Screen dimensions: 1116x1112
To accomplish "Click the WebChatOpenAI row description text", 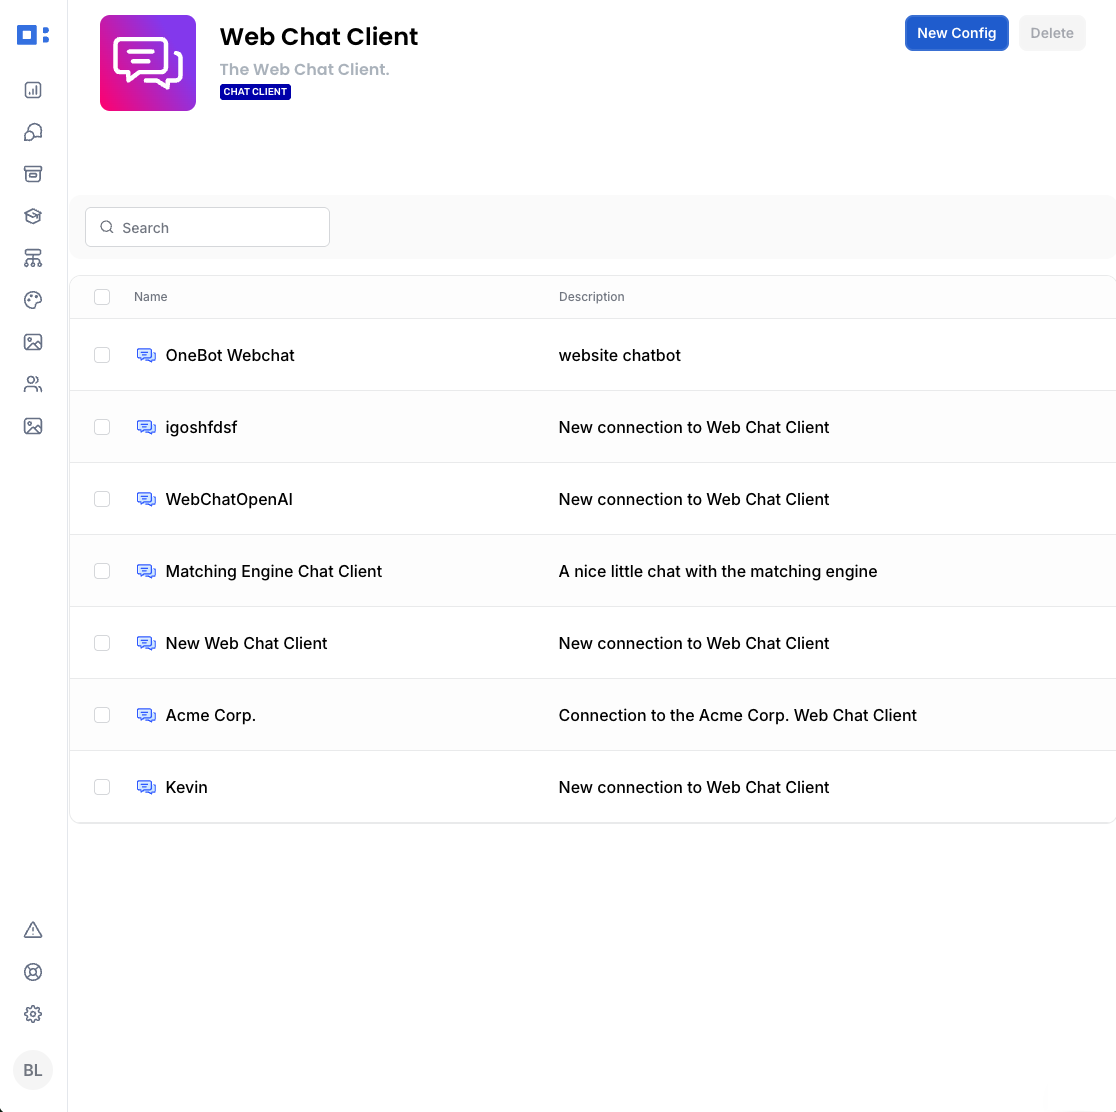I will click(x=694, y=499).
